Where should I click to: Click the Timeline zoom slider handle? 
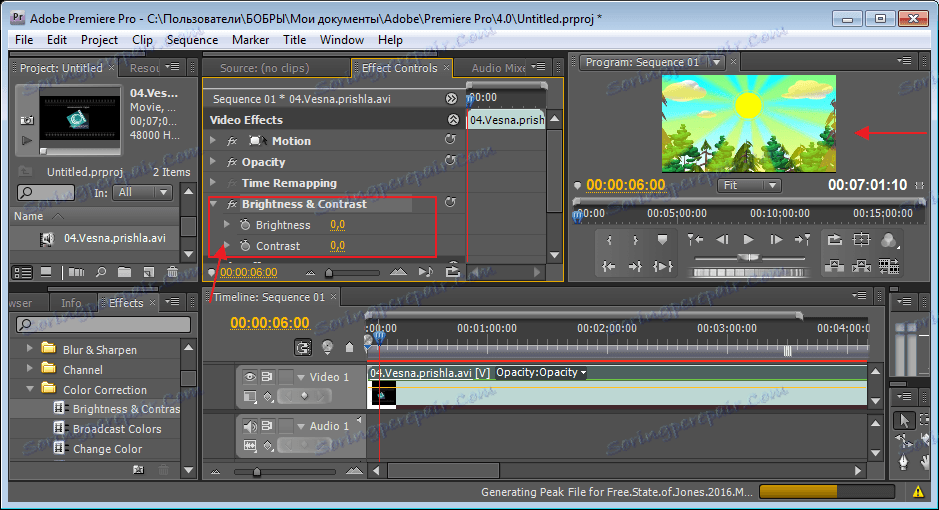tap(257, 472)
